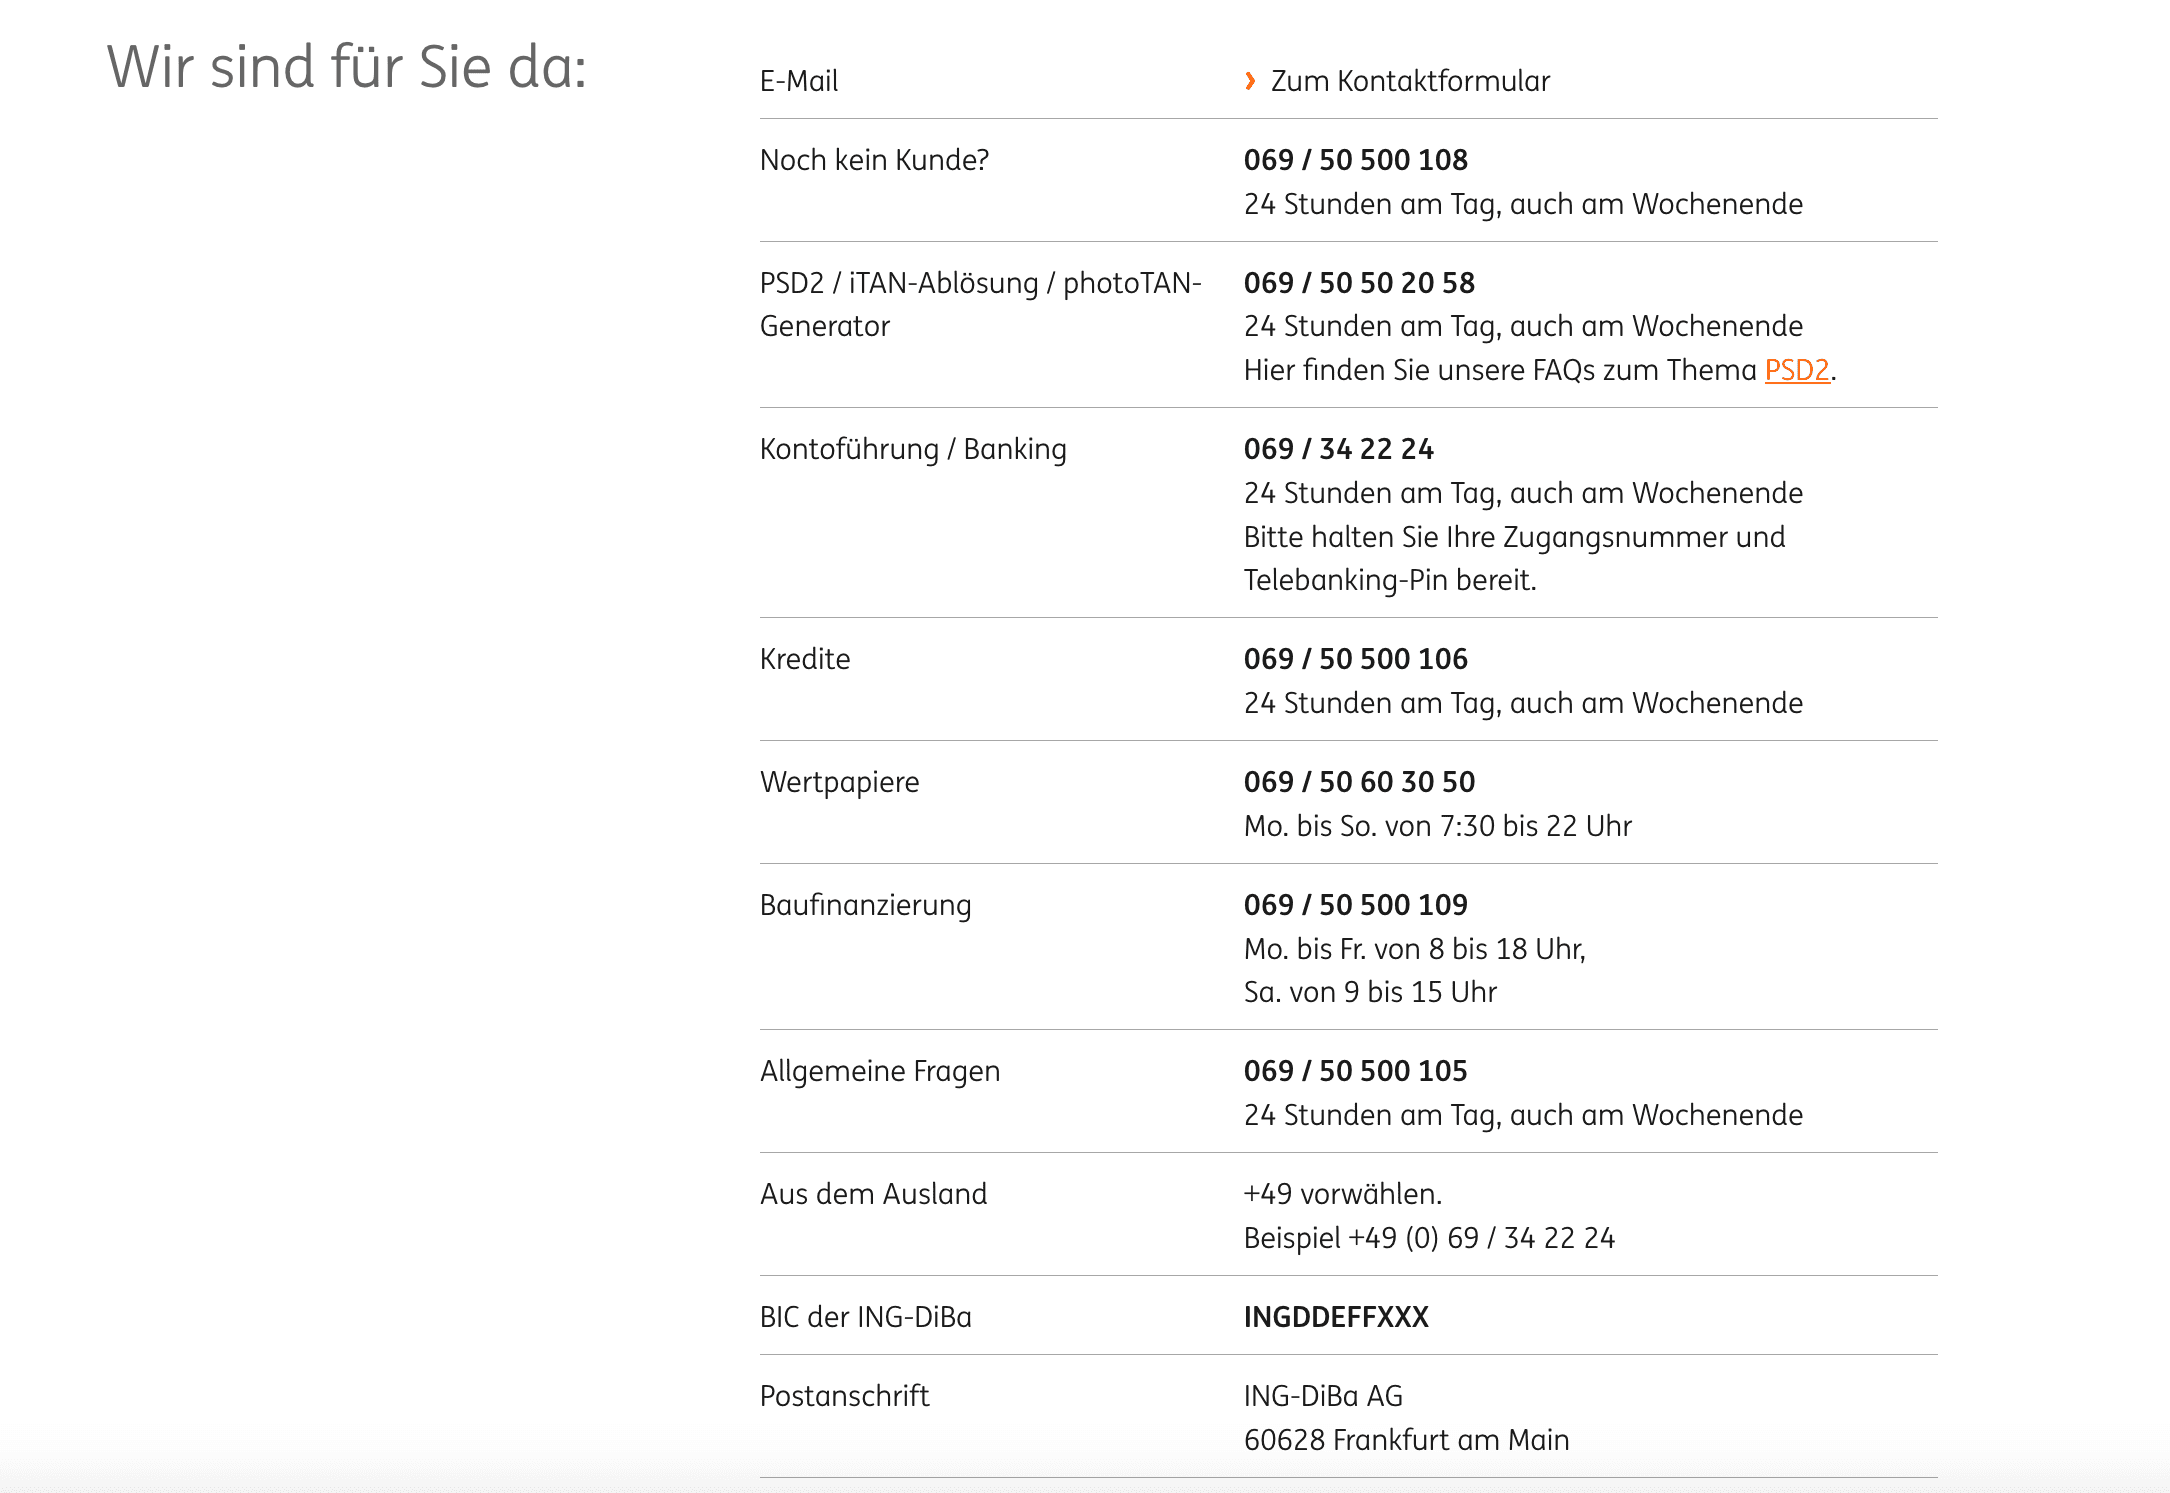Image resolution: width=2170 pixels, height=1493 pixels.
Task: Click the E-Mail row label
Action: [x=798, y=81]
